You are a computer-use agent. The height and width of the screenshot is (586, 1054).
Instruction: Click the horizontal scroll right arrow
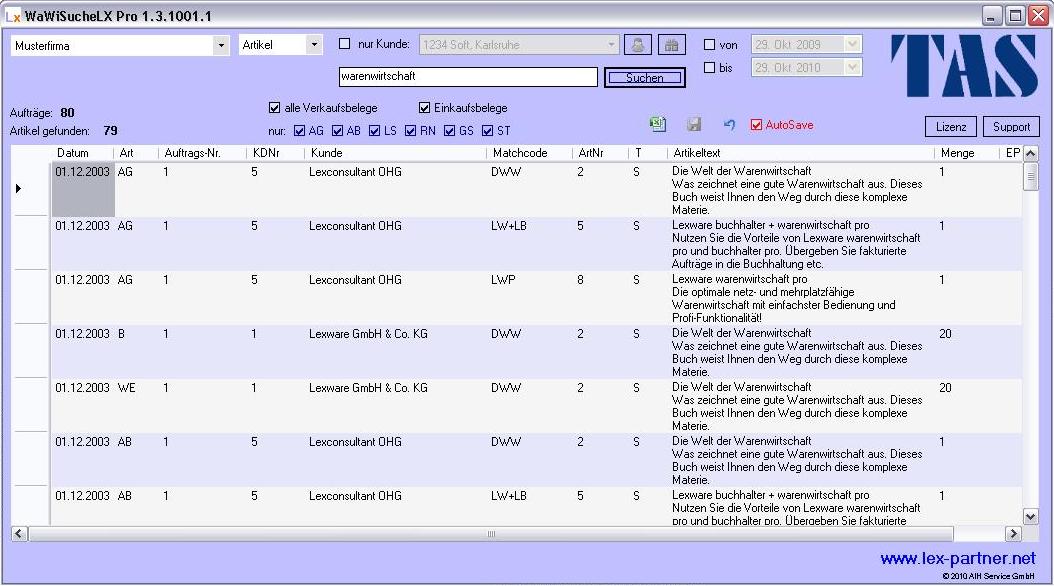click(x=1013, y=534)
